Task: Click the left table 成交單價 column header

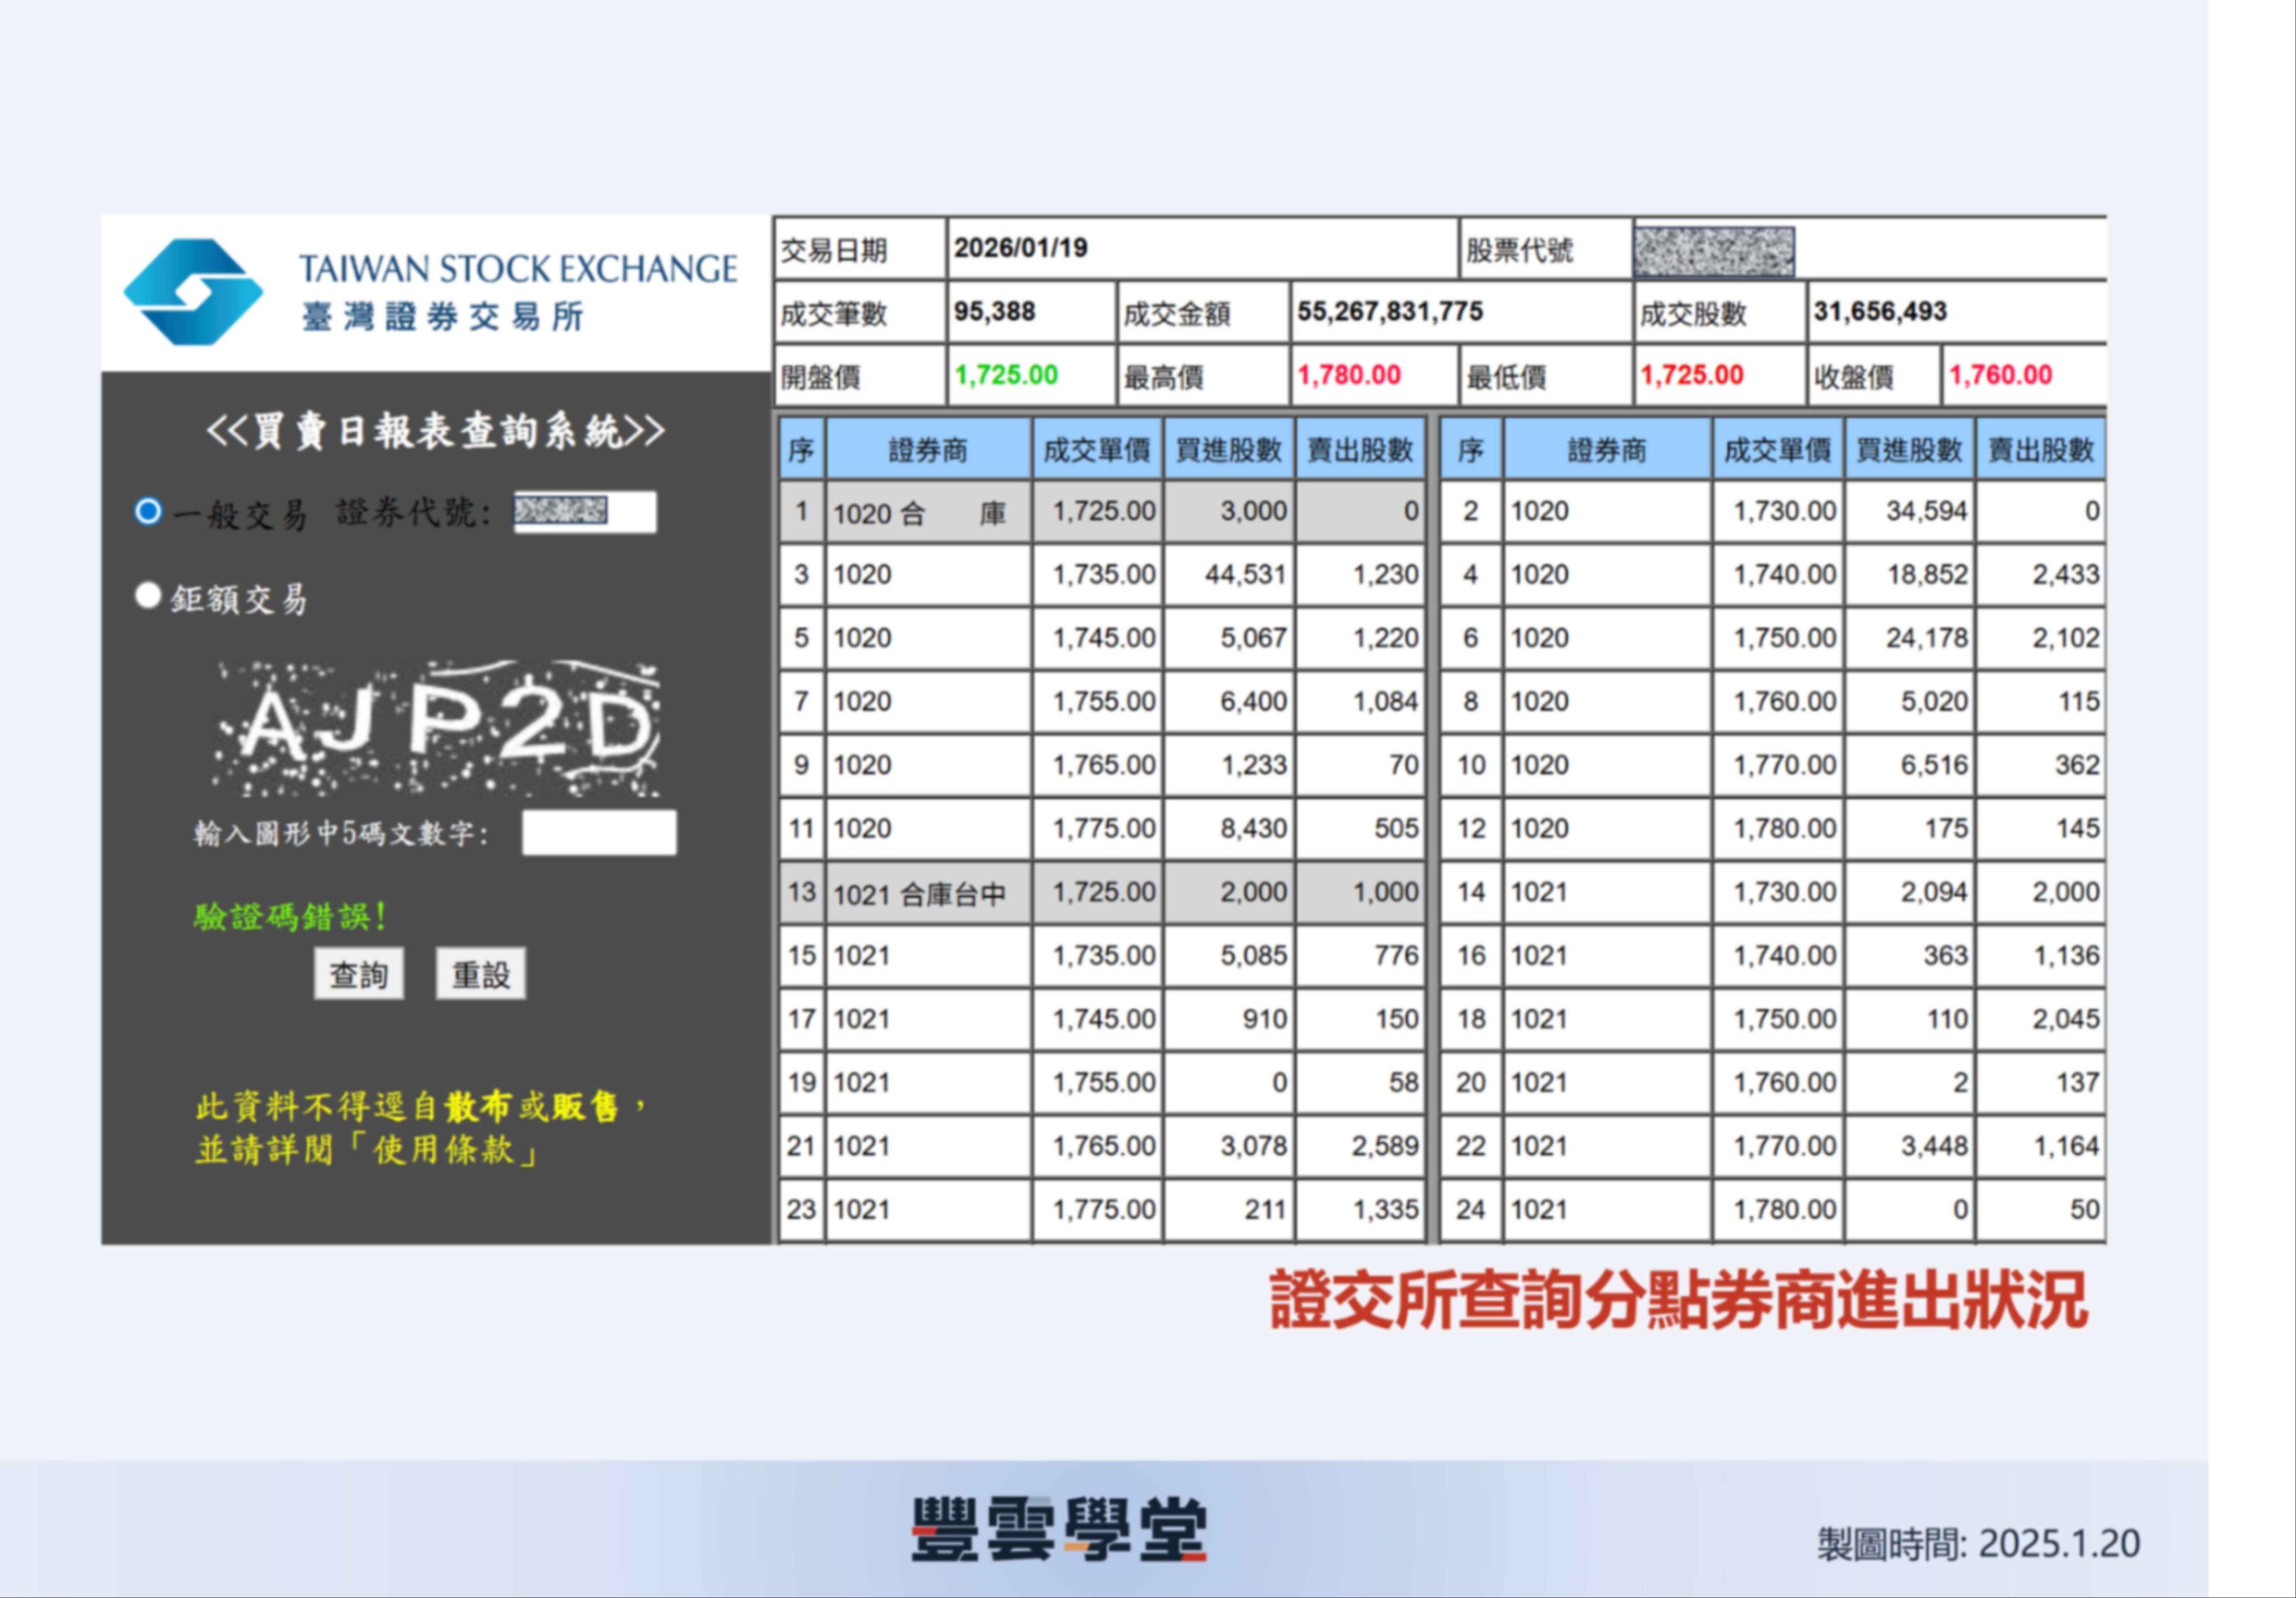Action: [1096, 450]
